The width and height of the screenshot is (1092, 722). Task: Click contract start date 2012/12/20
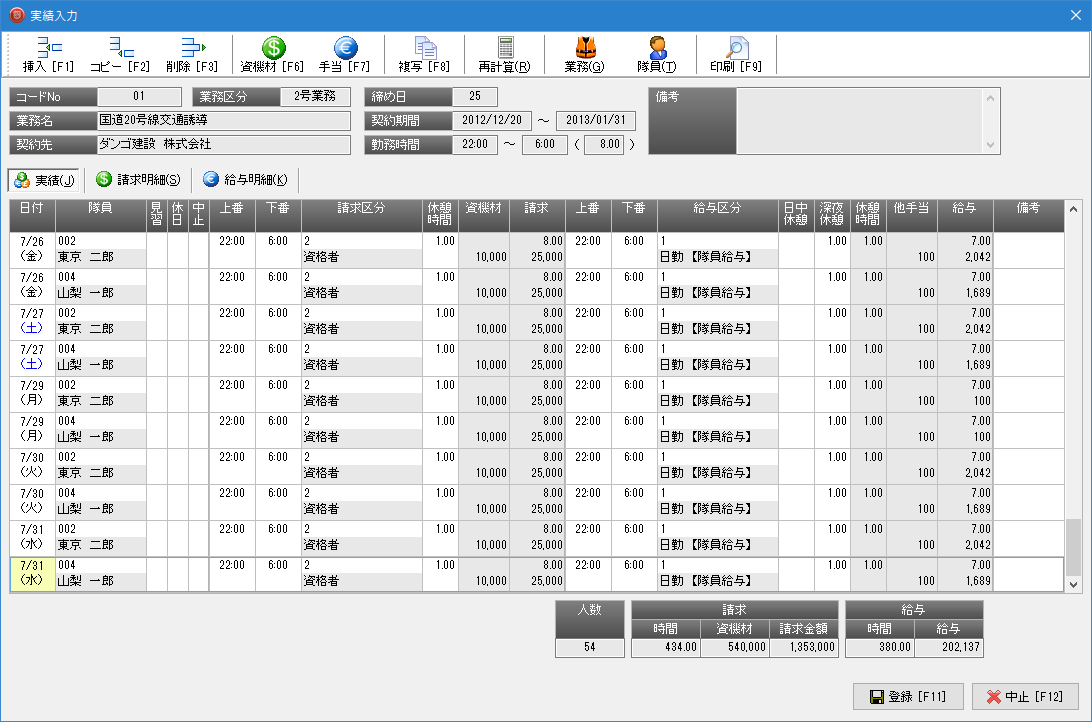pyautogui.click(x=492, y=120)
